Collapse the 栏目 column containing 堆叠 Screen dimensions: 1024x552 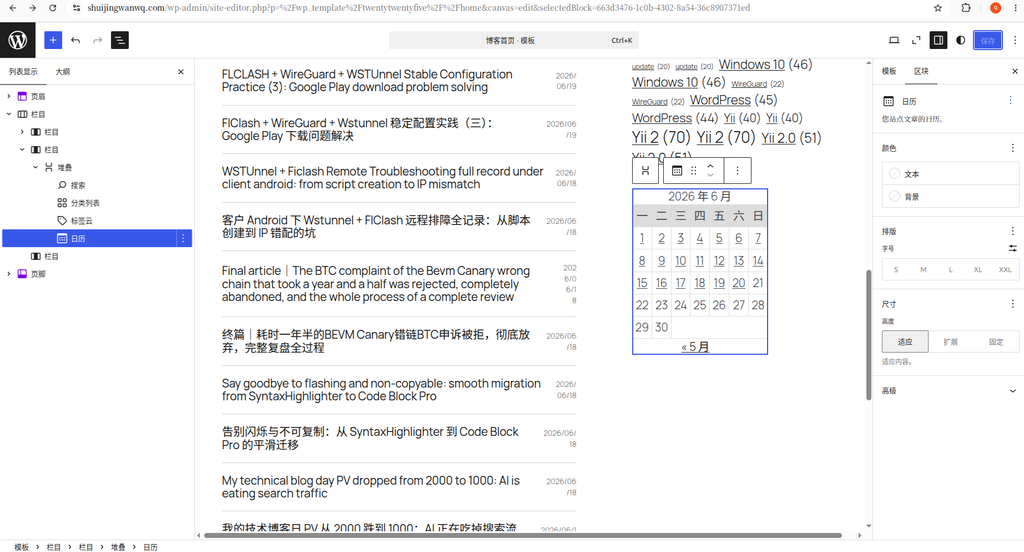coord(22,149)
